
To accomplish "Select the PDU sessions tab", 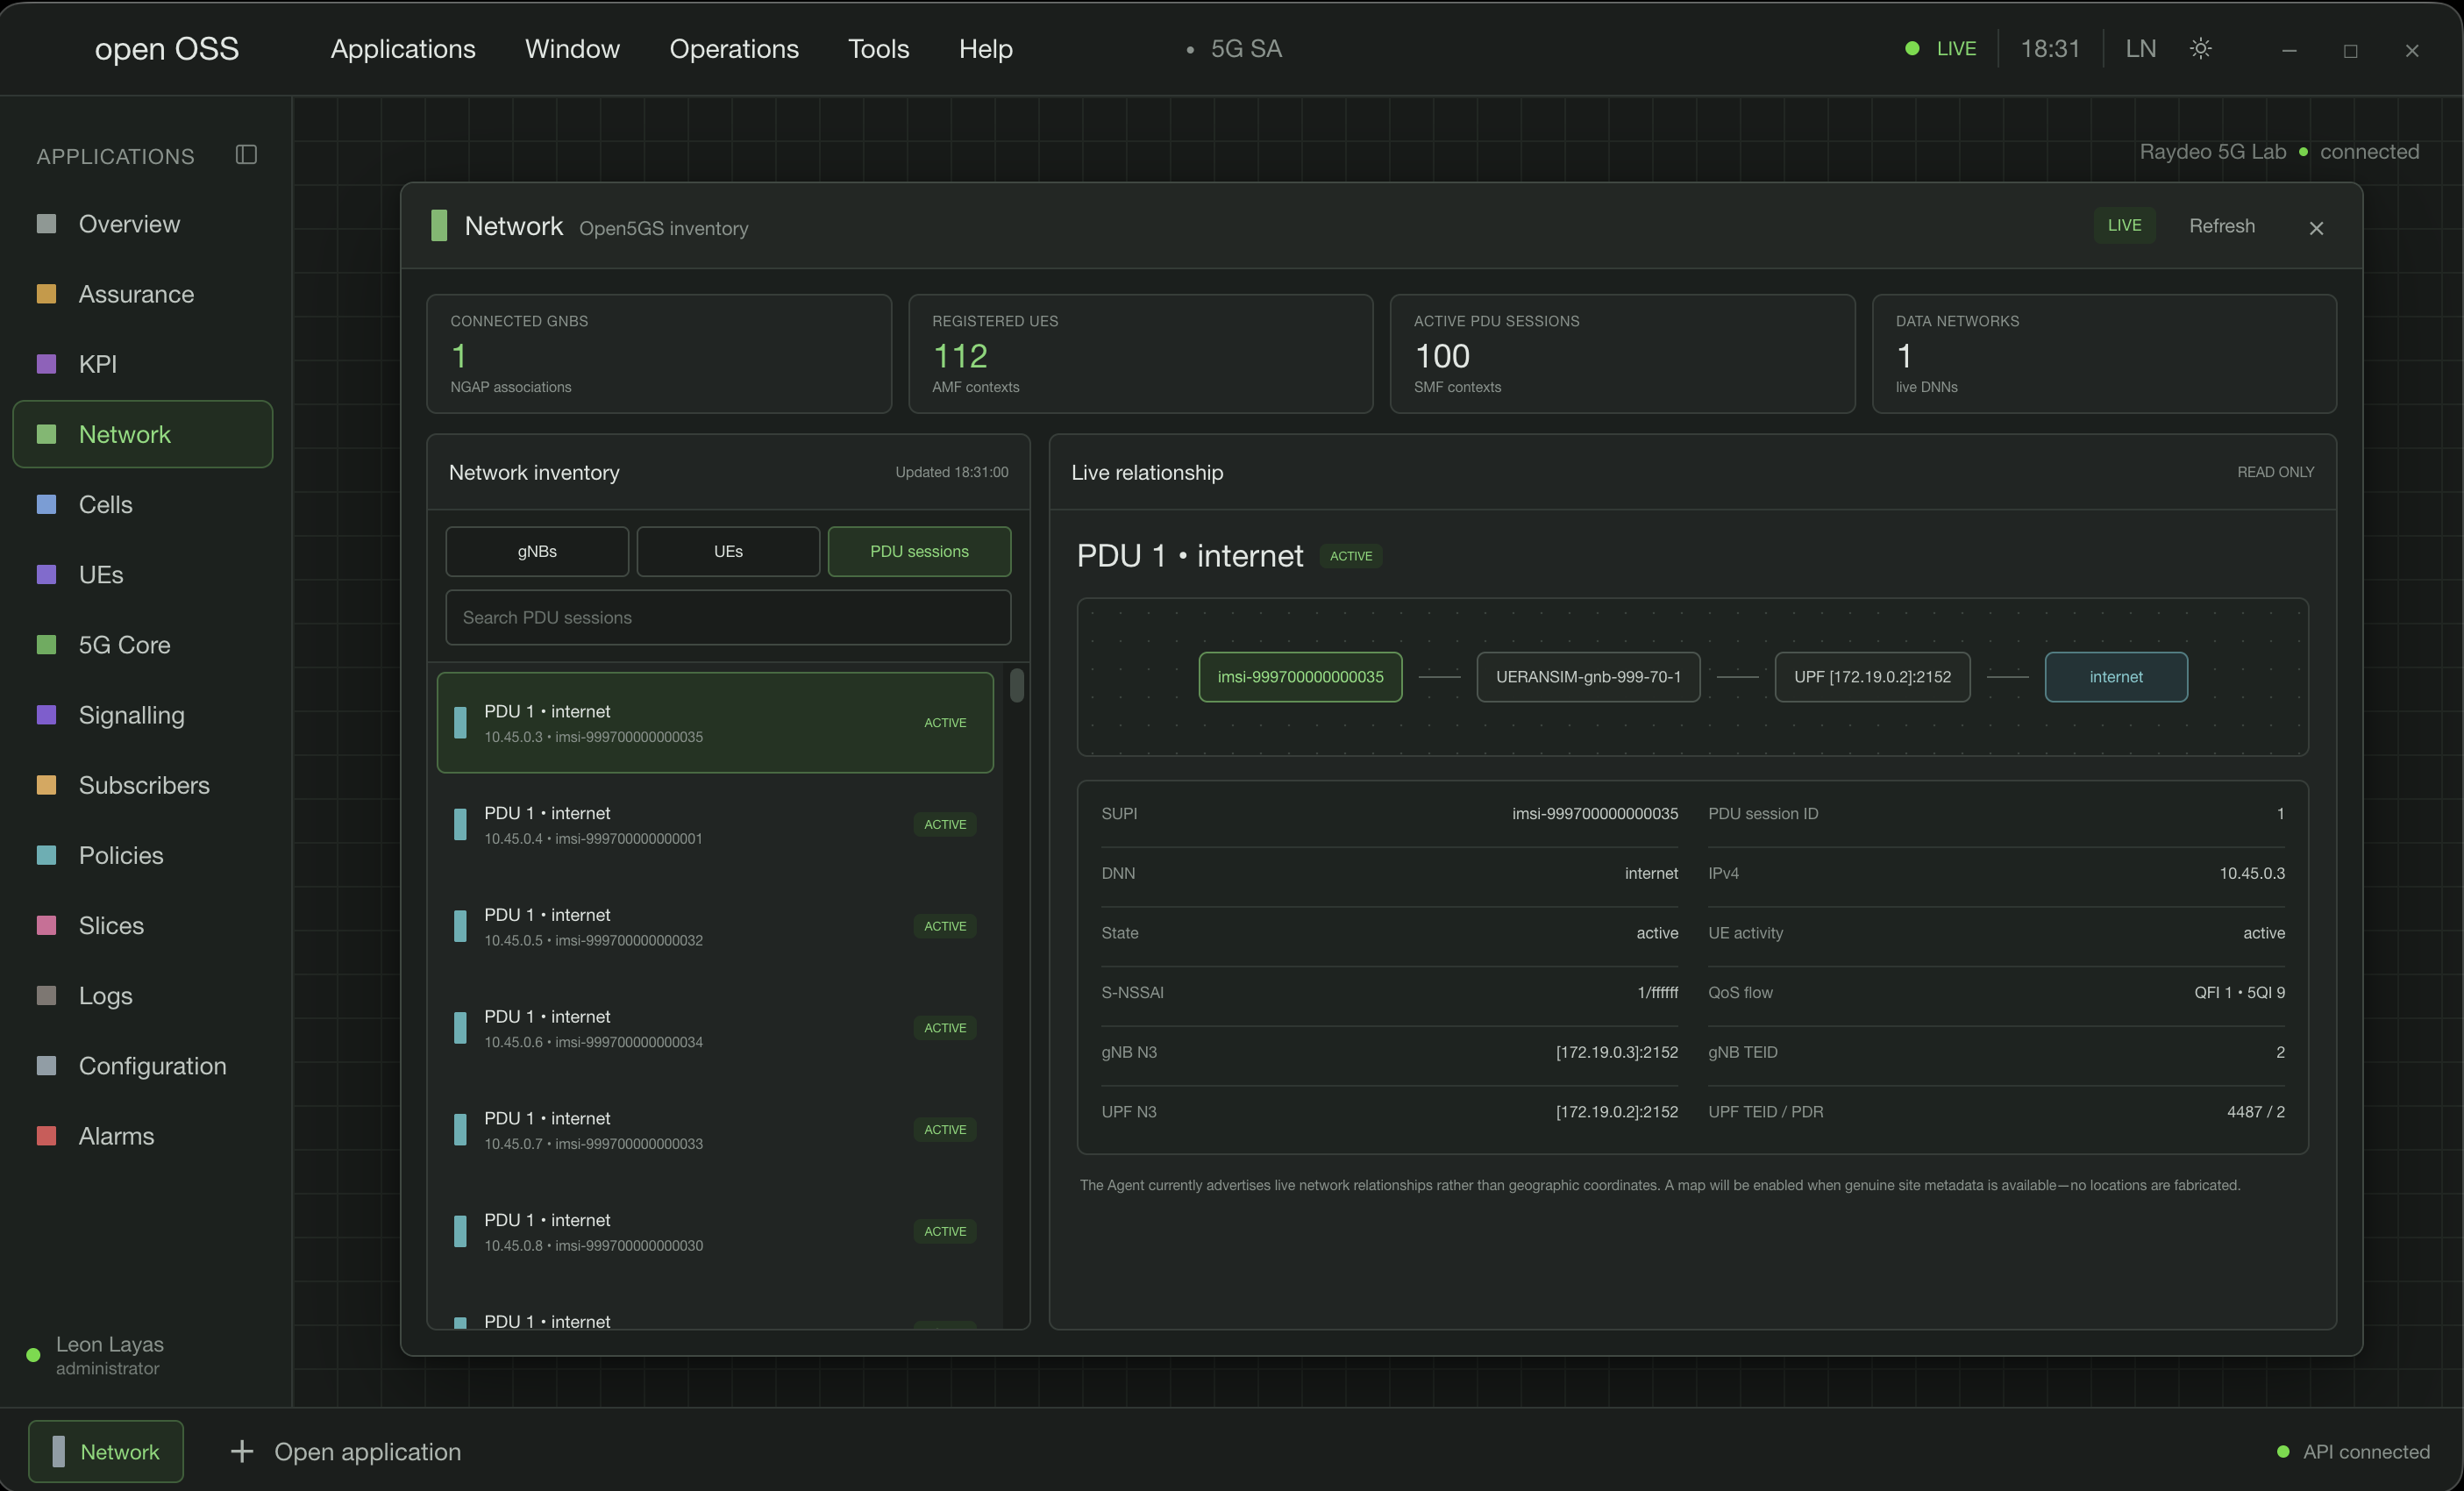I will pos(919,551).
